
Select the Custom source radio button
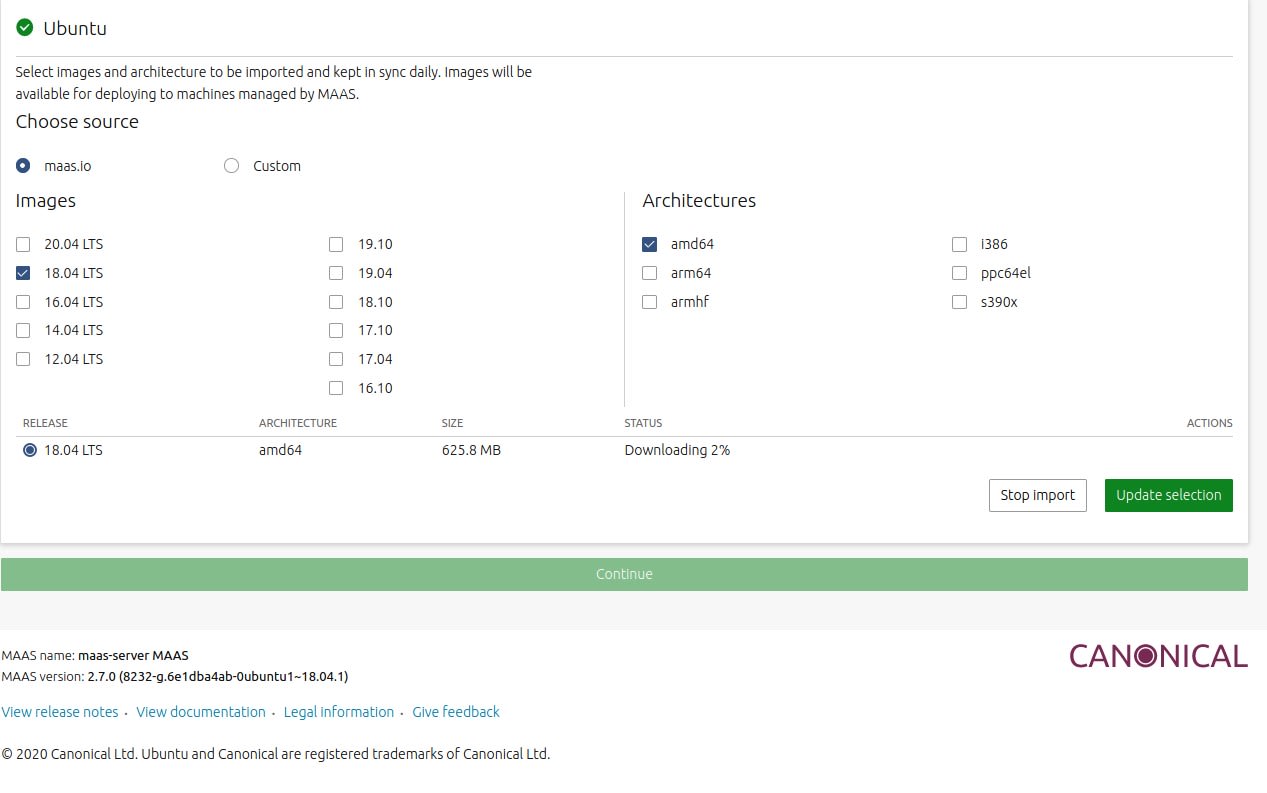(x=232, y=166)
